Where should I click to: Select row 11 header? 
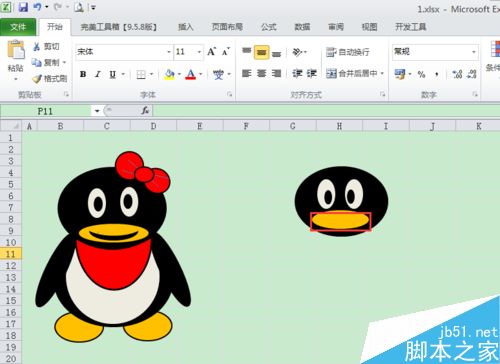11,254
